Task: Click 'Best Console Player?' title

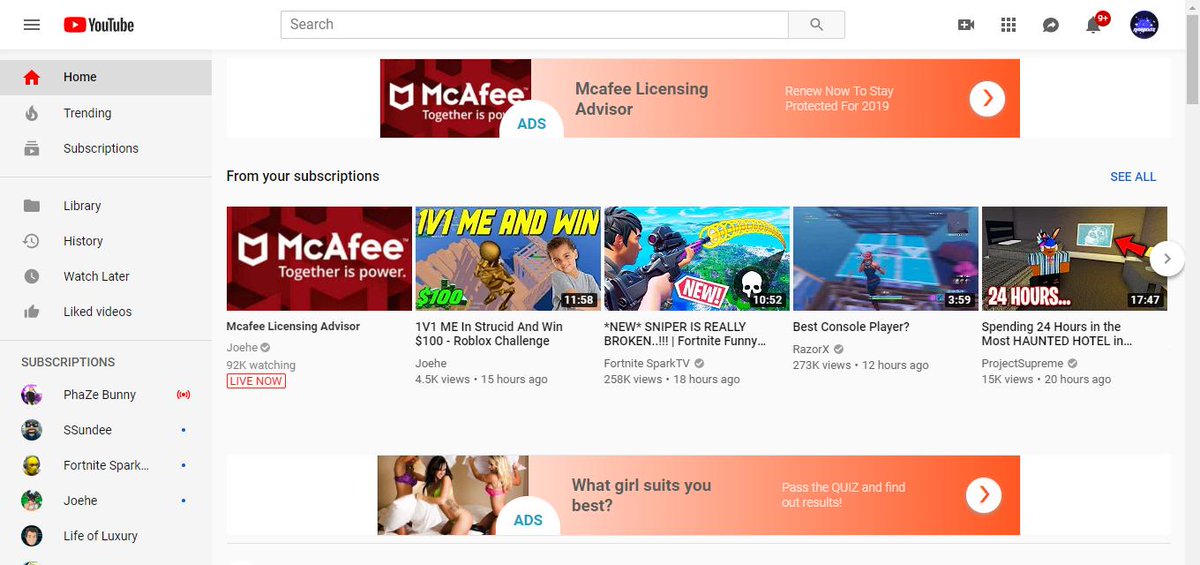Action: [851, 327]
